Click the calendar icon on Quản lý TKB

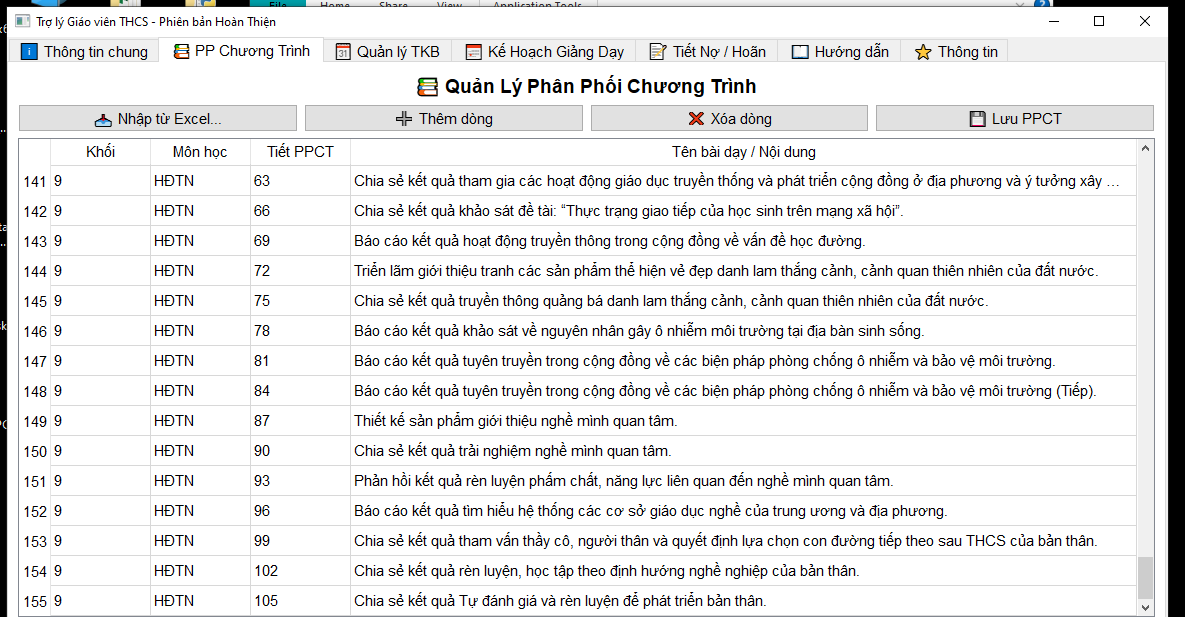[x=343, y=52]
